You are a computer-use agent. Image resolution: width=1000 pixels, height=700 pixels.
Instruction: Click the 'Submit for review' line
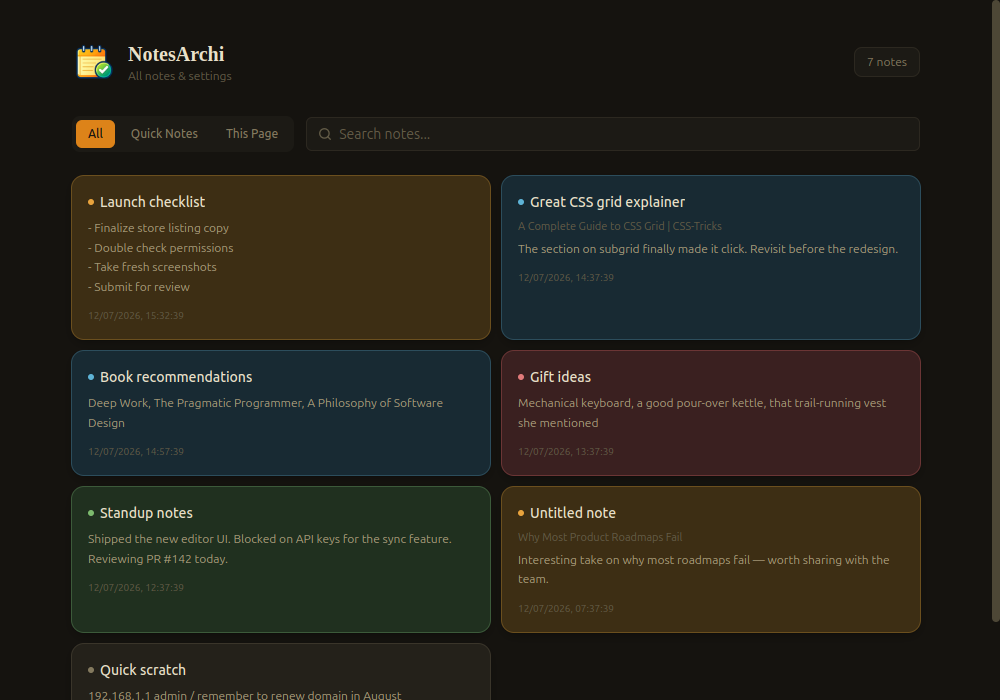pyautogui.click(x=139, y=287)
